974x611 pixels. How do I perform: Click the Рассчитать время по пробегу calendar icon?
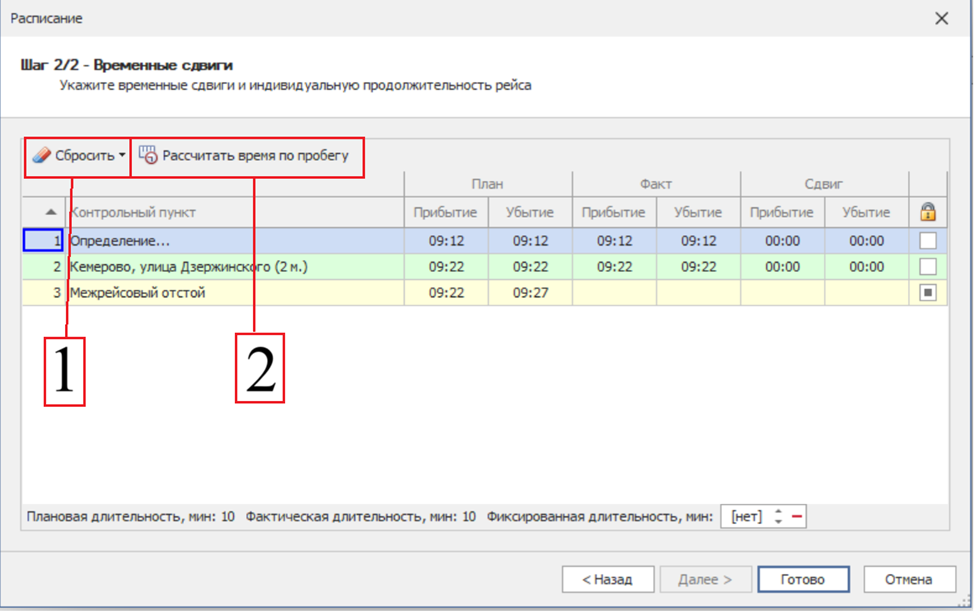click(148, 156)
